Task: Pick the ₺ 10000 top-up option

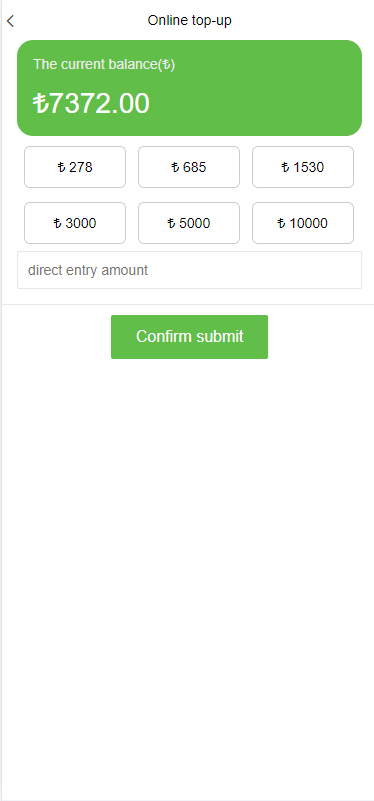Action: coord(302,223)
